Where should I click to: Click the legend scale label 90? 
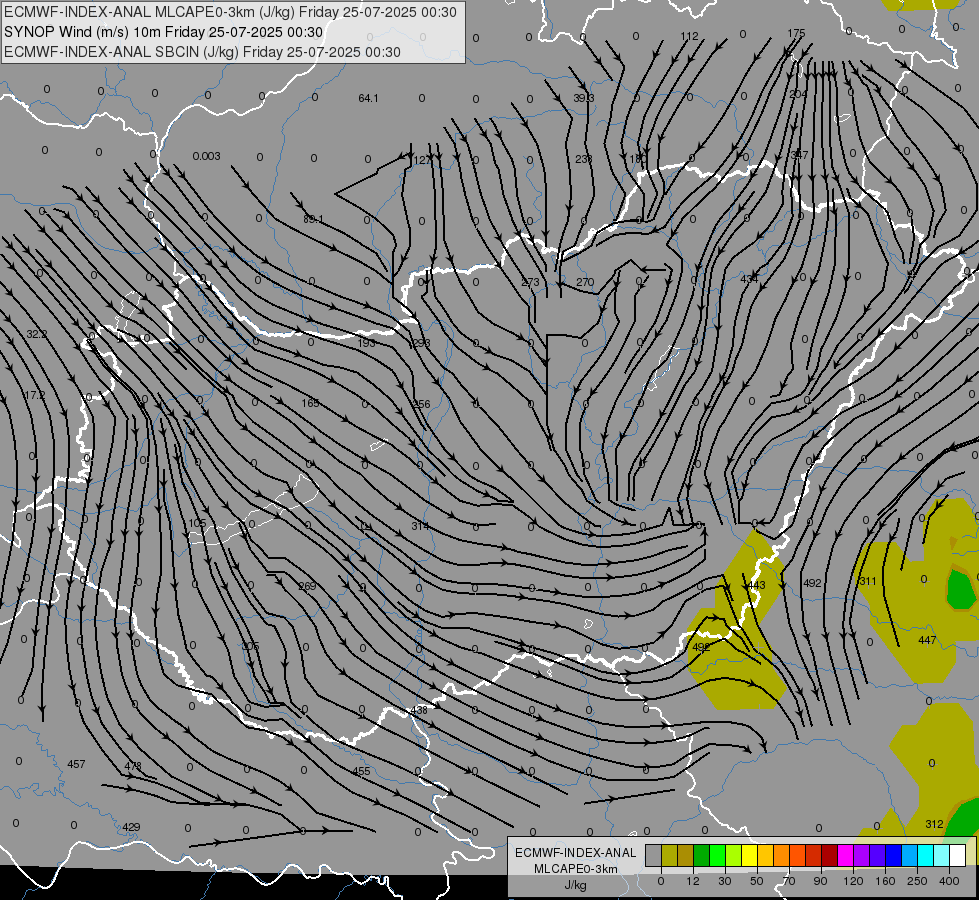pos(820,881)
